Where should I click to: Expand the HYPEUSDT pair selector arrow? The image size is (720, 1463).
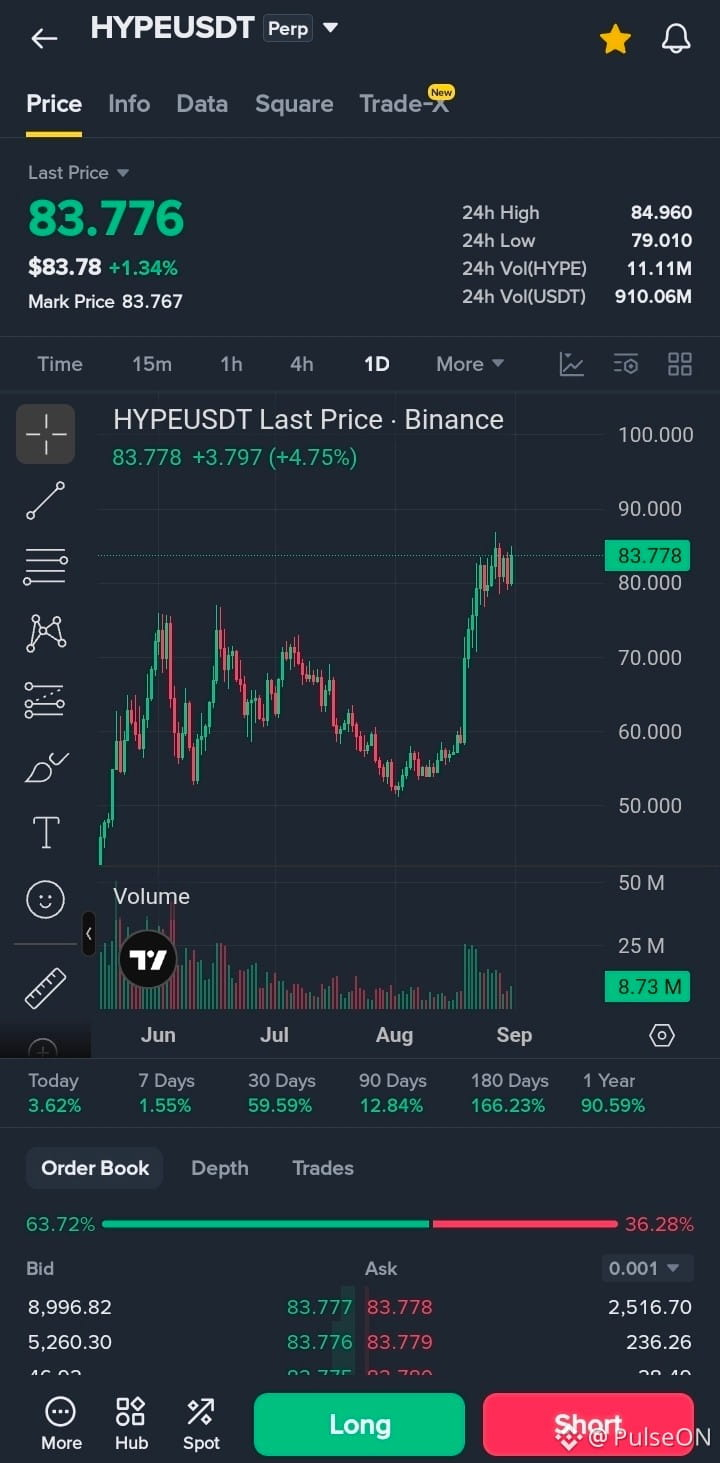(330, 28)
